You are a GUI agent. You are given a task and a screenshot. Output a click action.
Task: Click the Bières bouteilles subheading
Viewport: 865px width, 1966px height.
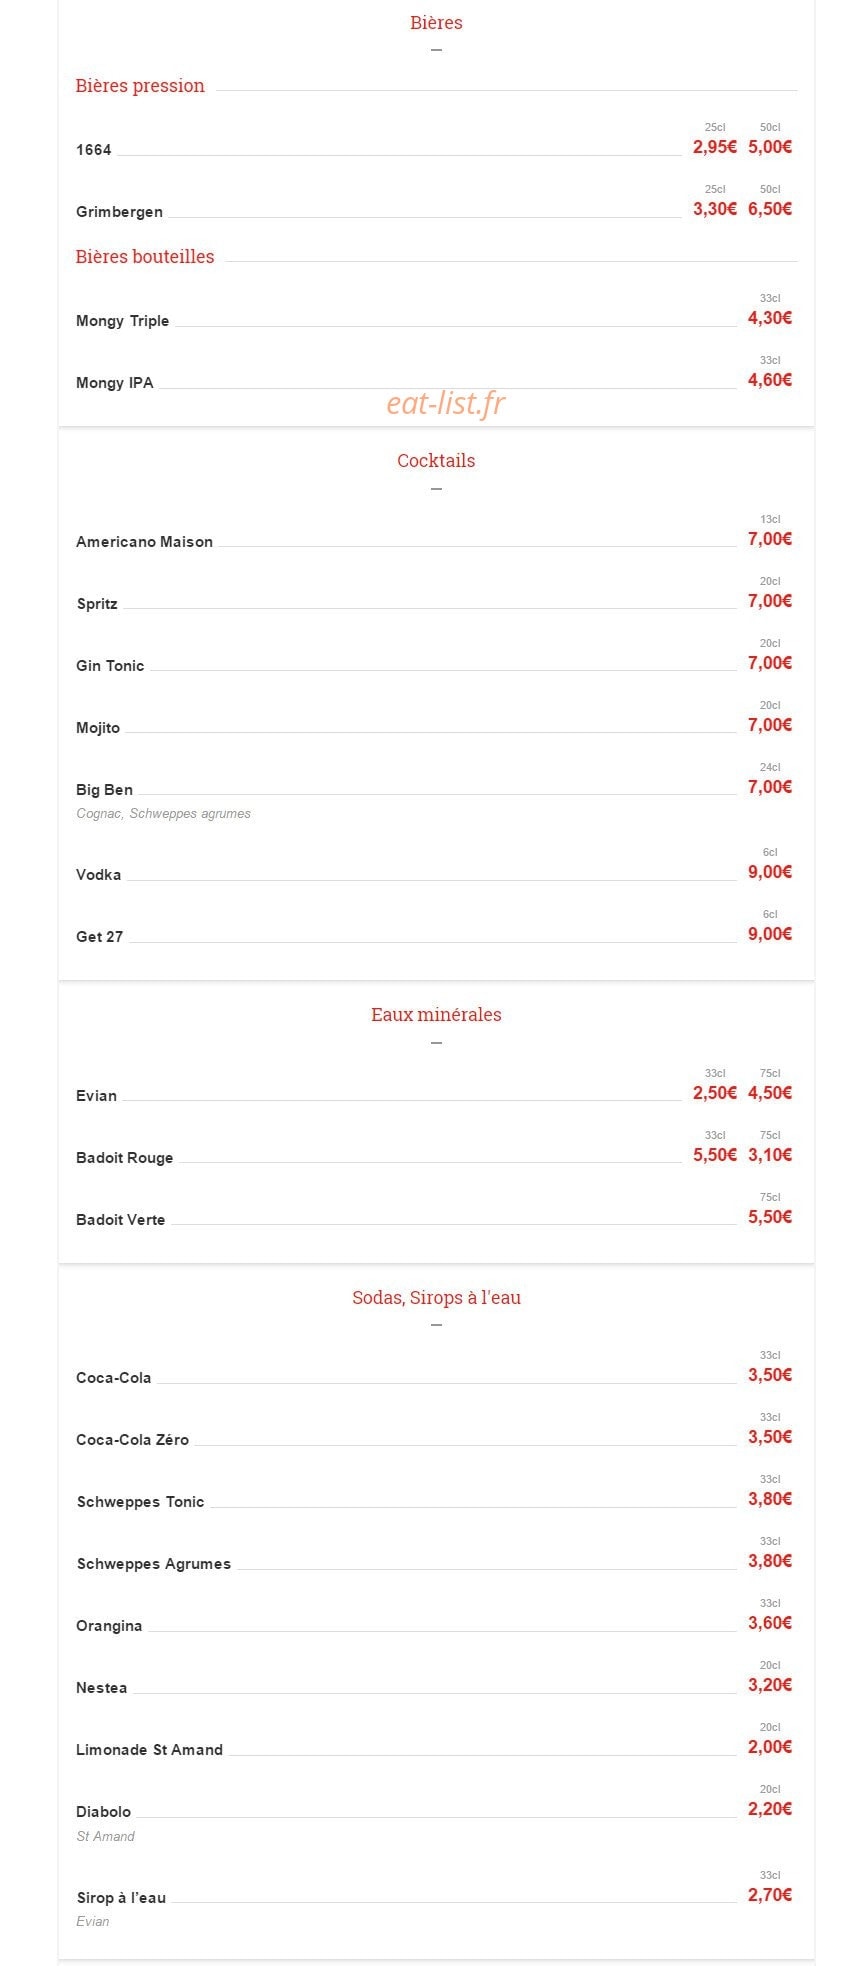(145, 257)
